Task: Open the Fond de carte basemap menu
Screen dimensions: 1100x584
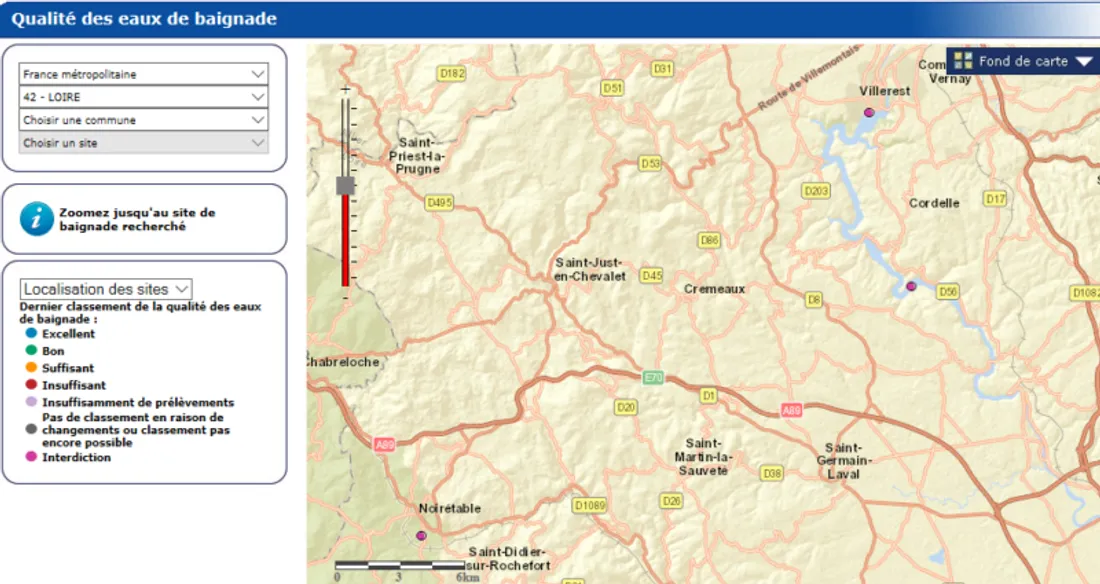Action: tap(1023, 61)
